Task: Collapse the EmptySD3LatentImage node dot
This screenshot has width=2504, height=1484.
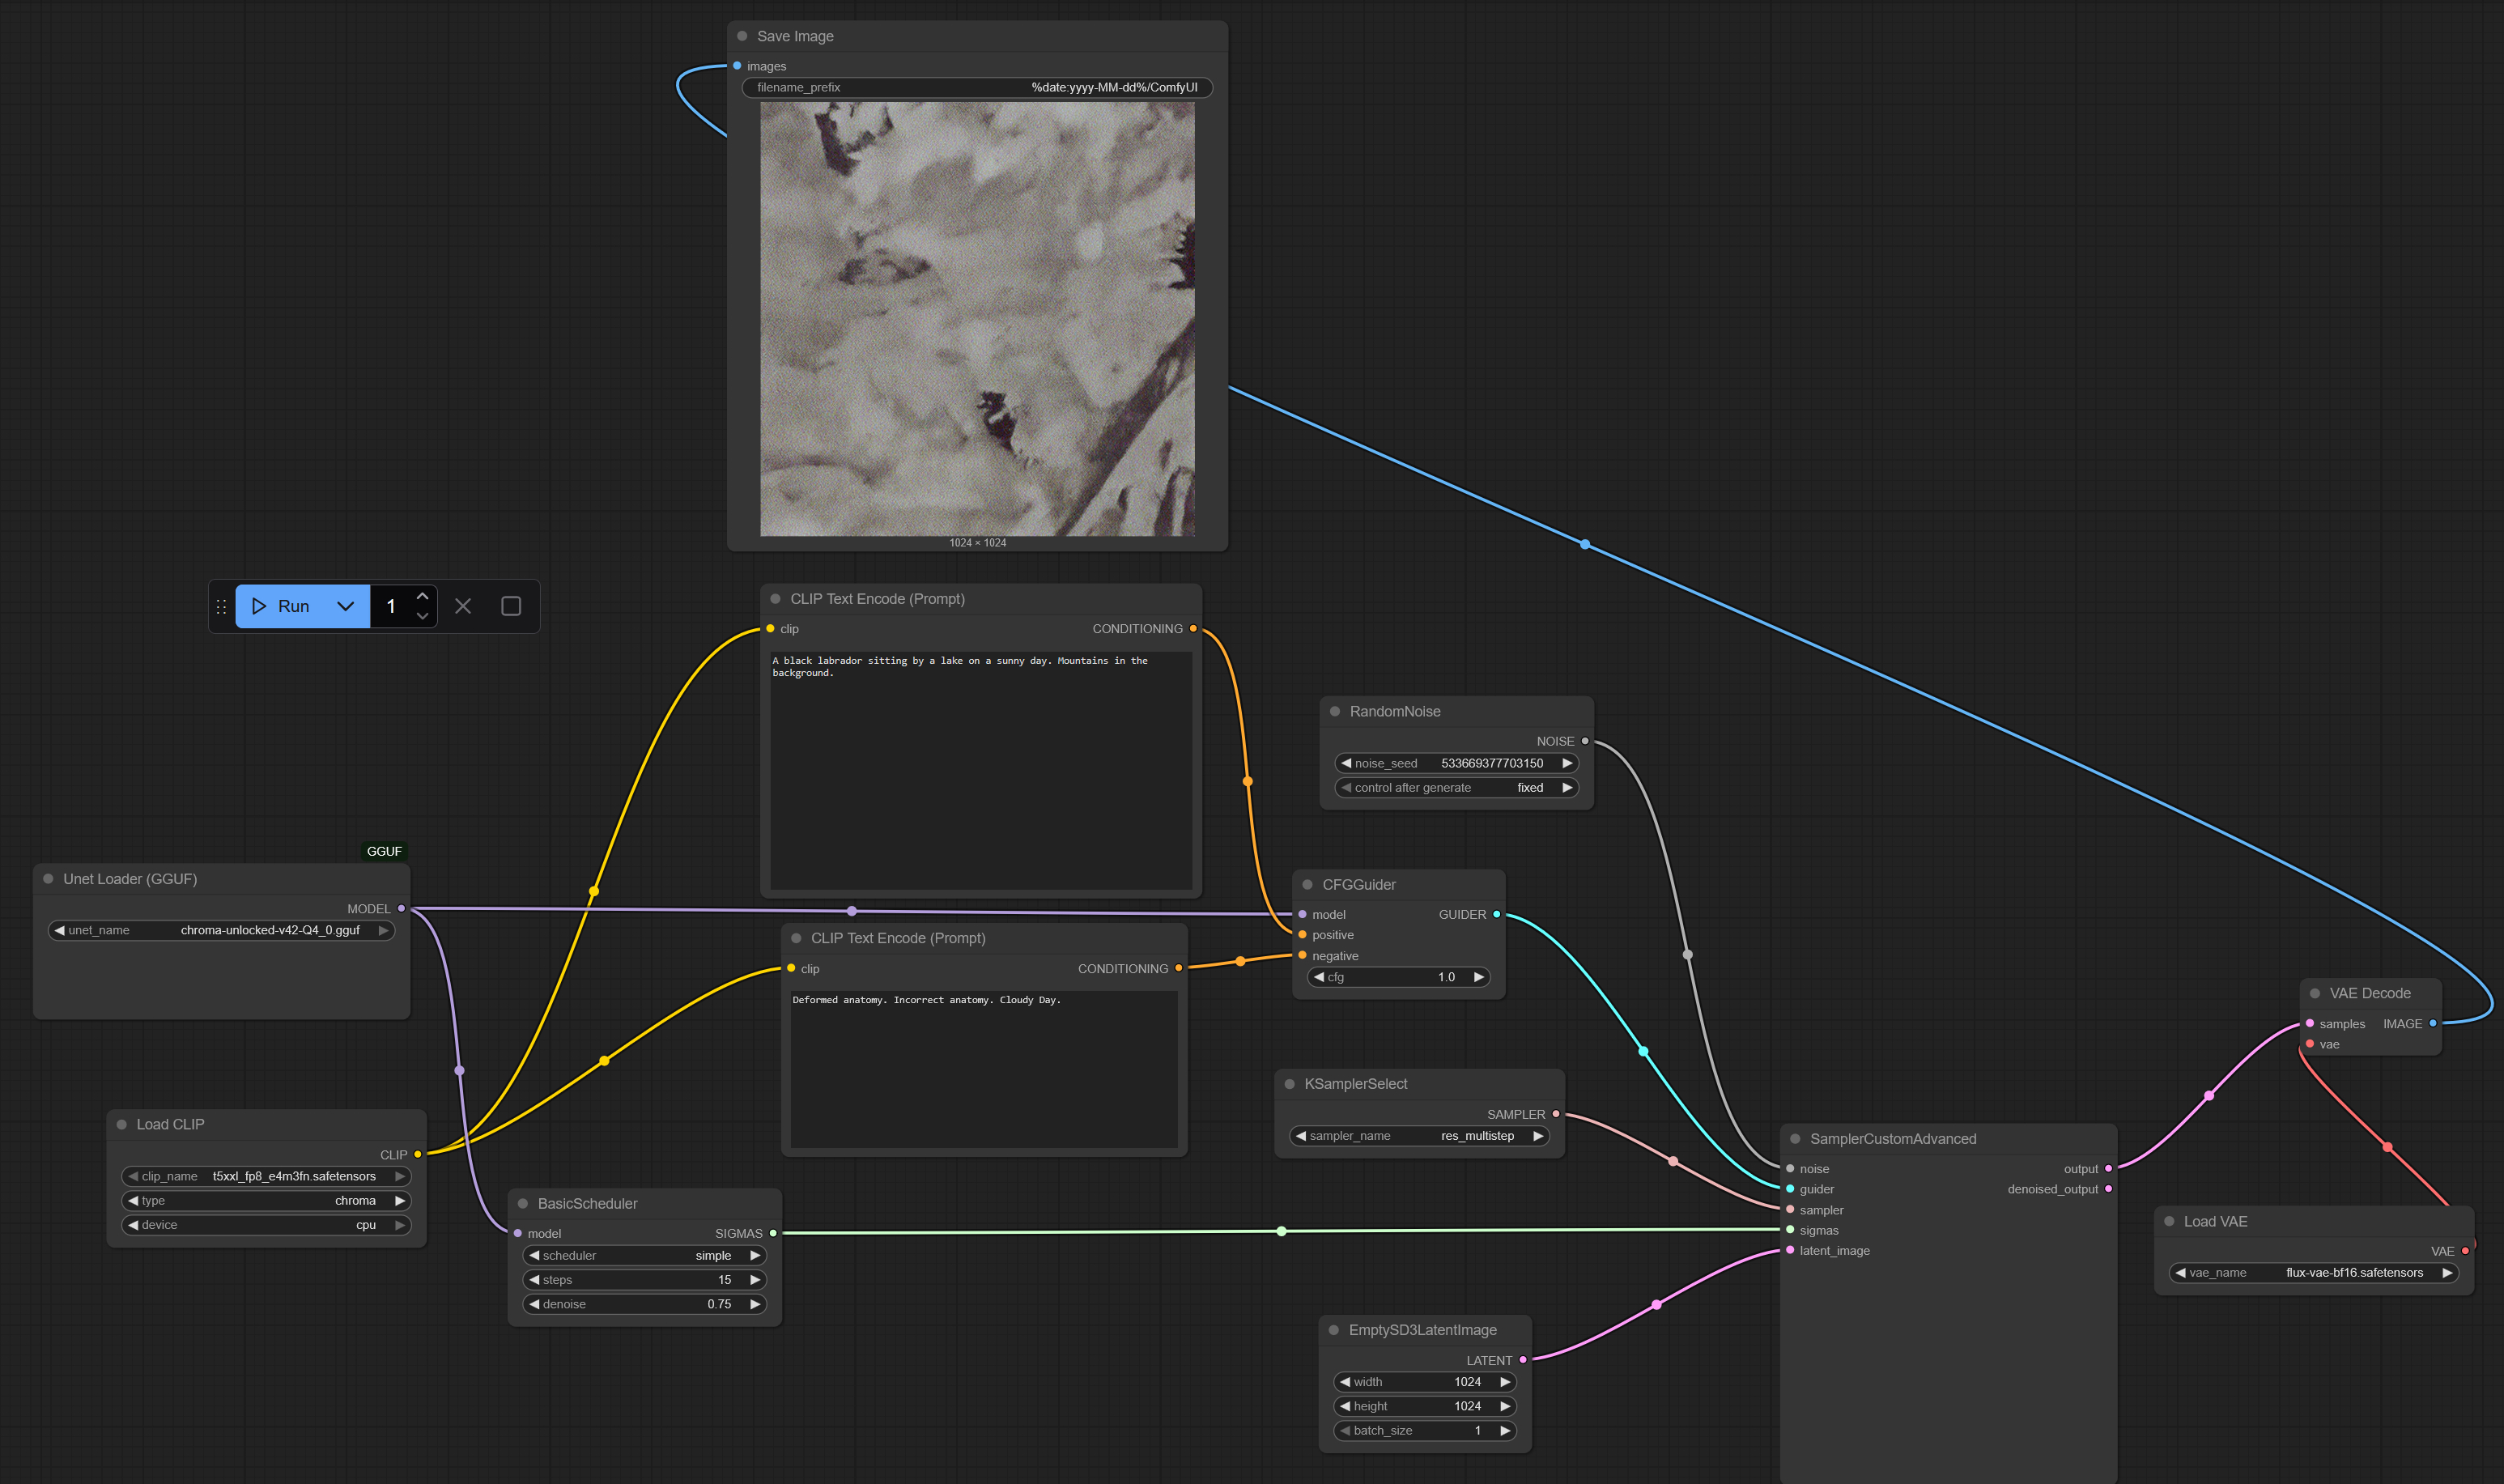Action: click(1334, 1330)
